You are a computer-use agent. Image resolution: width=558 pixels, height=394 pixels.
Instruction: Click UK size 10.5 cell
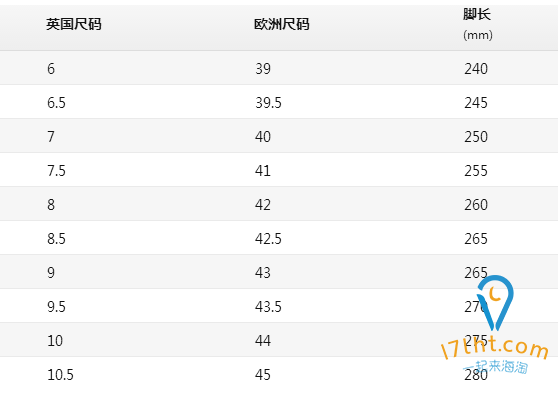(x=60, y=375)
